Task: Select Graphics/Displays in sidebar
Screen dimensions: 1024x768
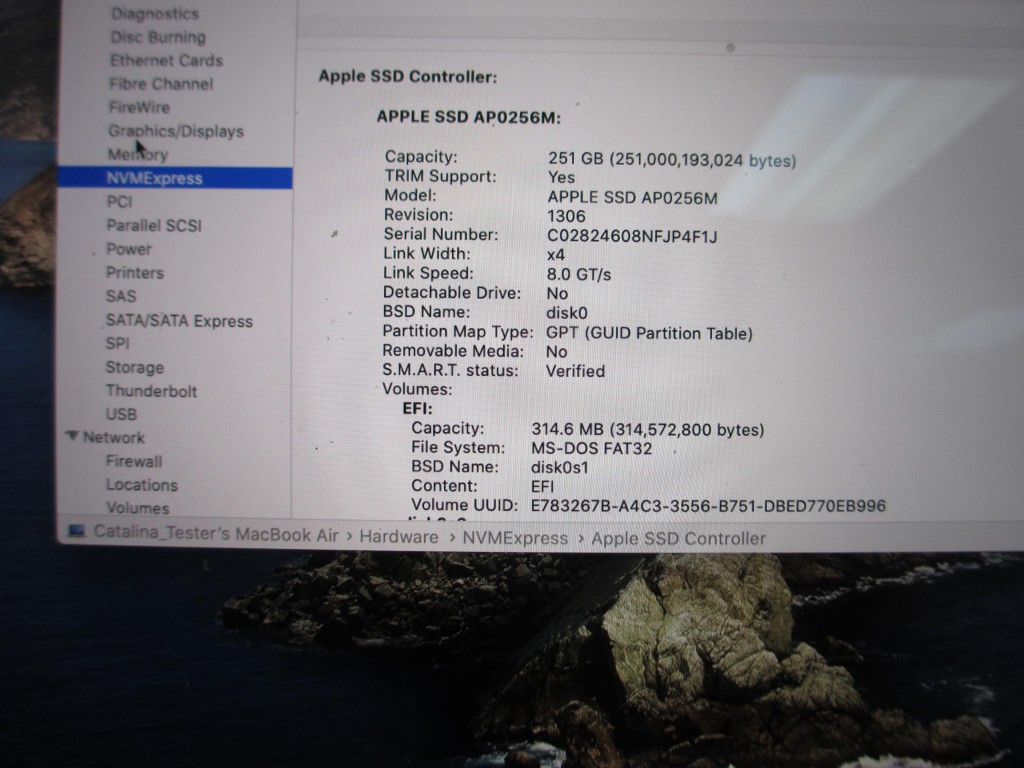Action: [x=176, y=131]
